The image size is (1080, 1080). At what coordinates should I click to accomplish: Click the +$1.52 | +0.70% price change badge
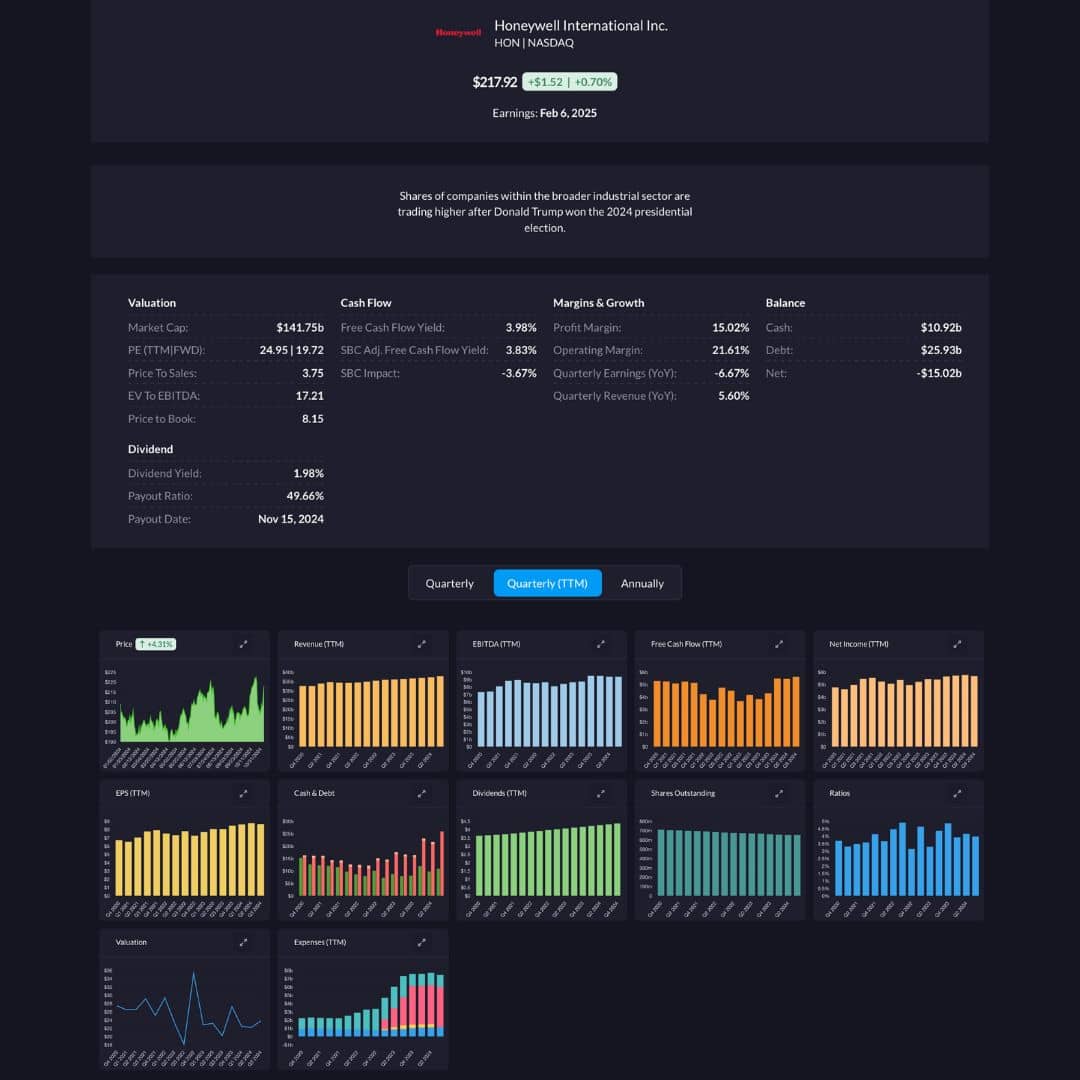570,82
